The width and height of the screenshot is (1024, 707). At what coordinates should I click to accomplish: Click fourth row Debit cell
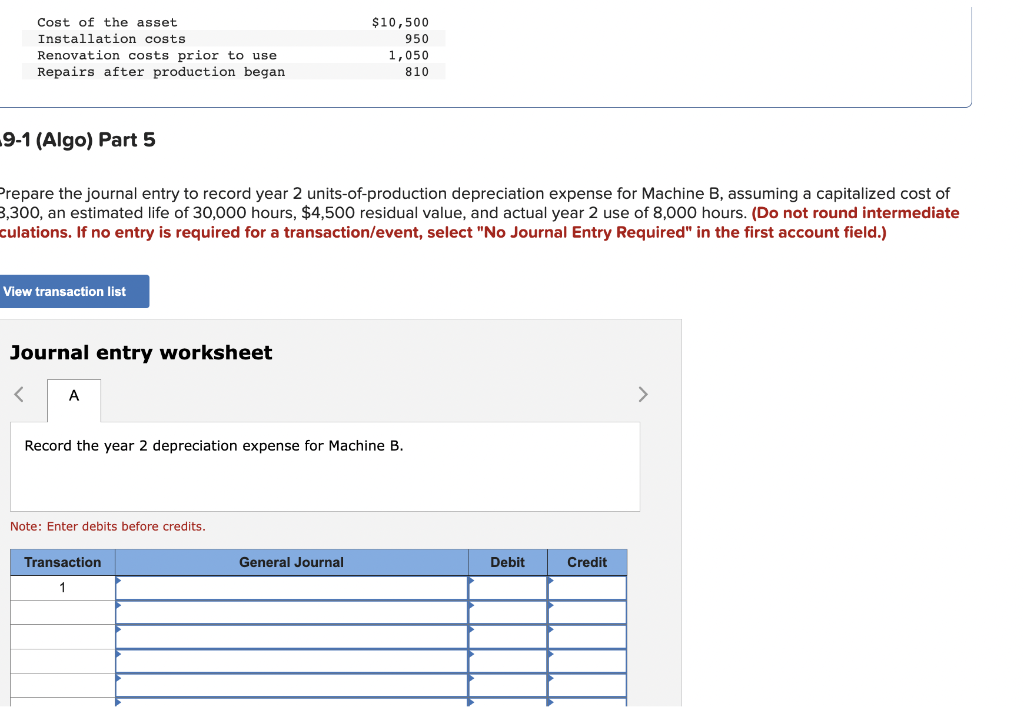point(507,661)
